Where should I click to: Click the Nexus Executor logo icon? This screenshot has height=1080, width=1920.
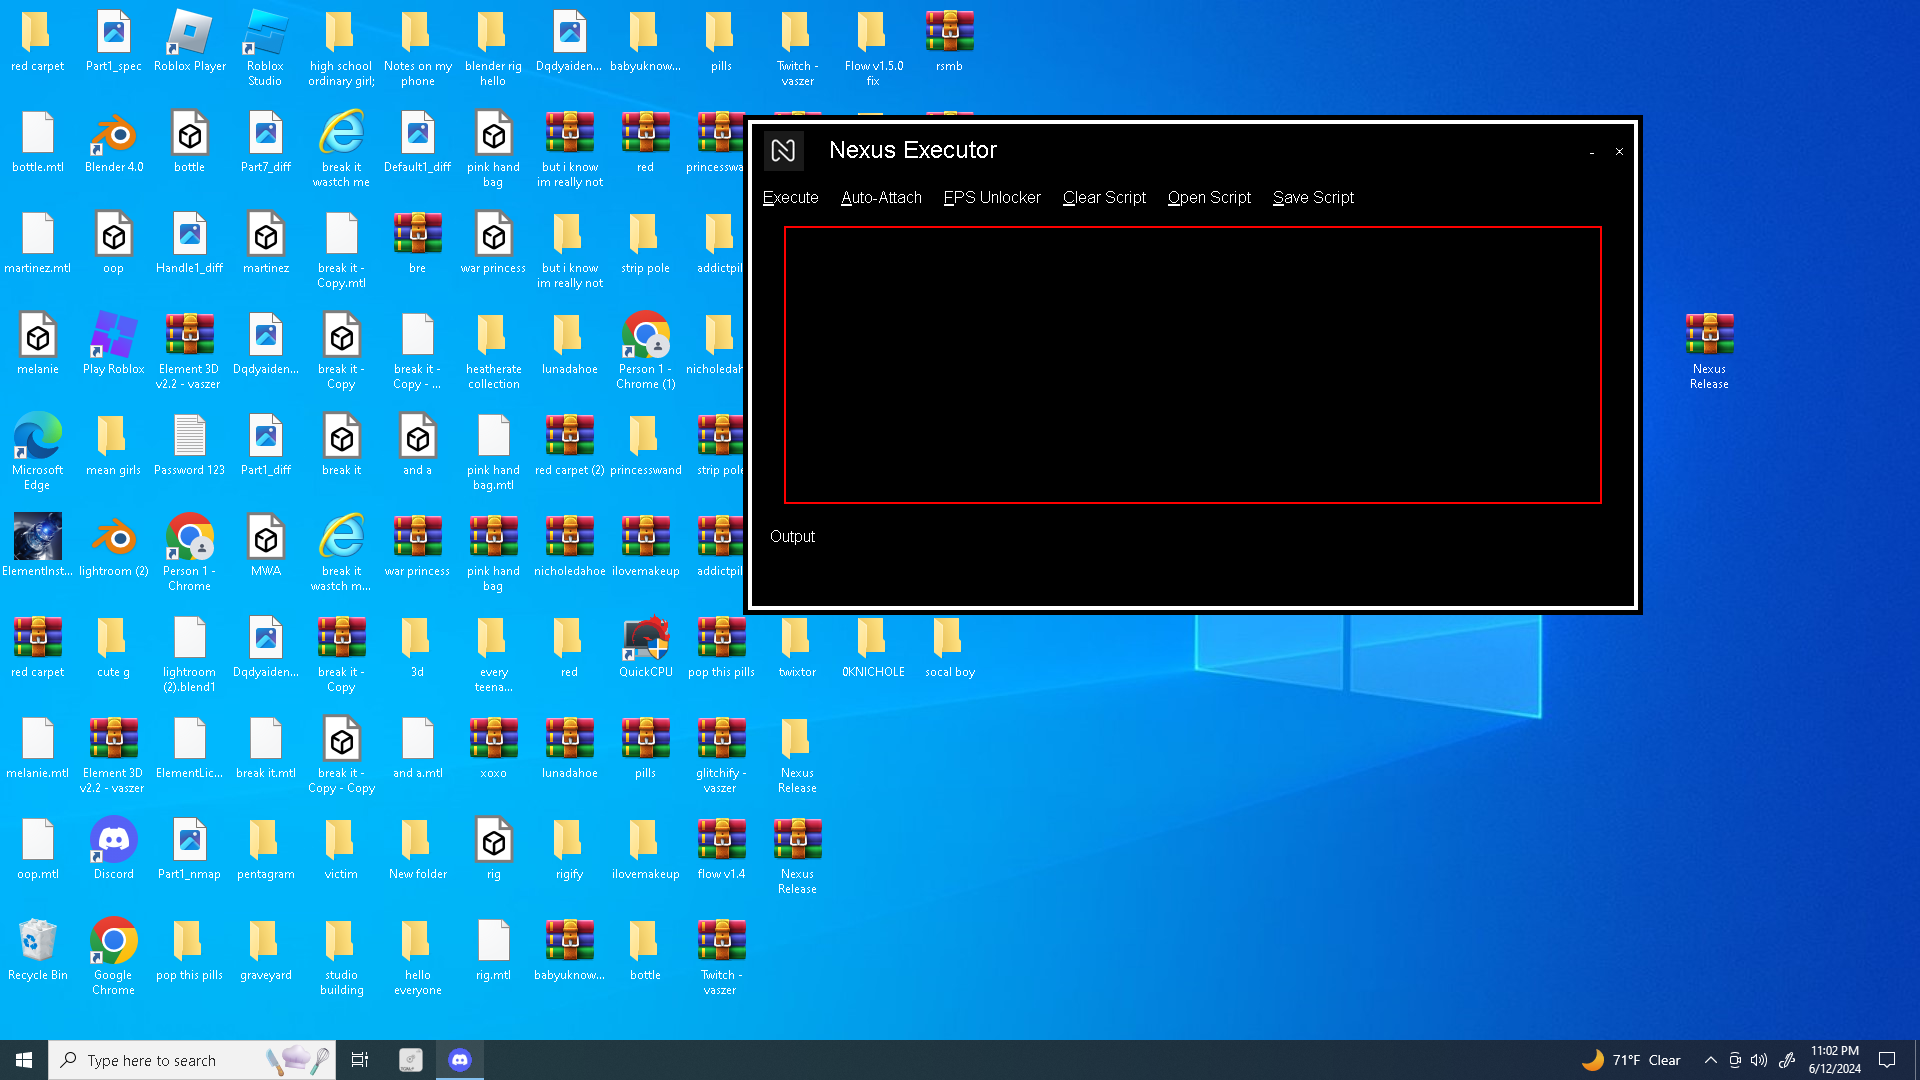783,151
